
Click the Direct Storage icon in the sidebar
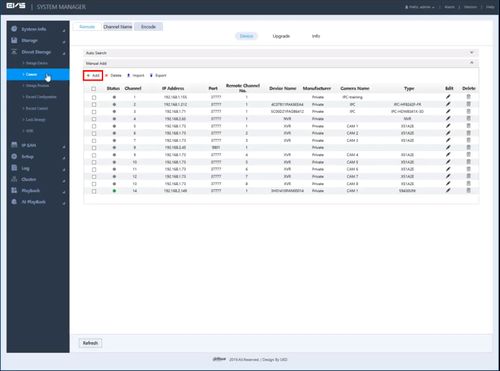point(14,52)
